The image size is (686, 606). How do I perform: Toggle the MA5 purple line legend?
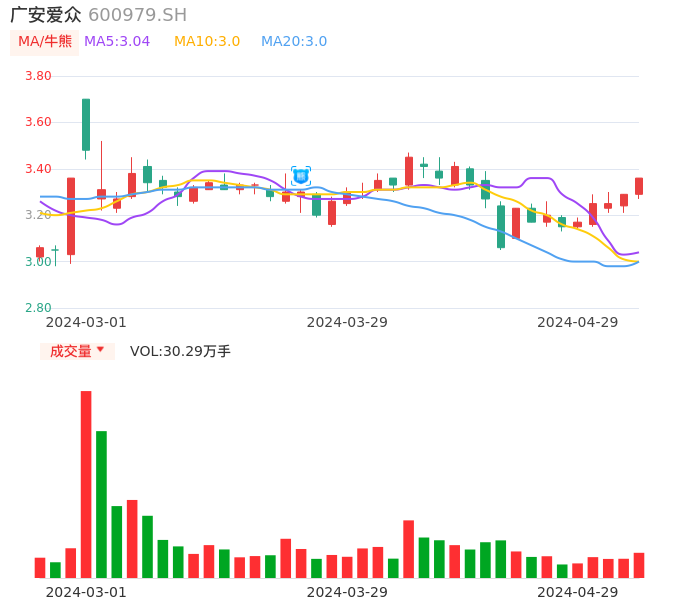(x=117, y=42)
